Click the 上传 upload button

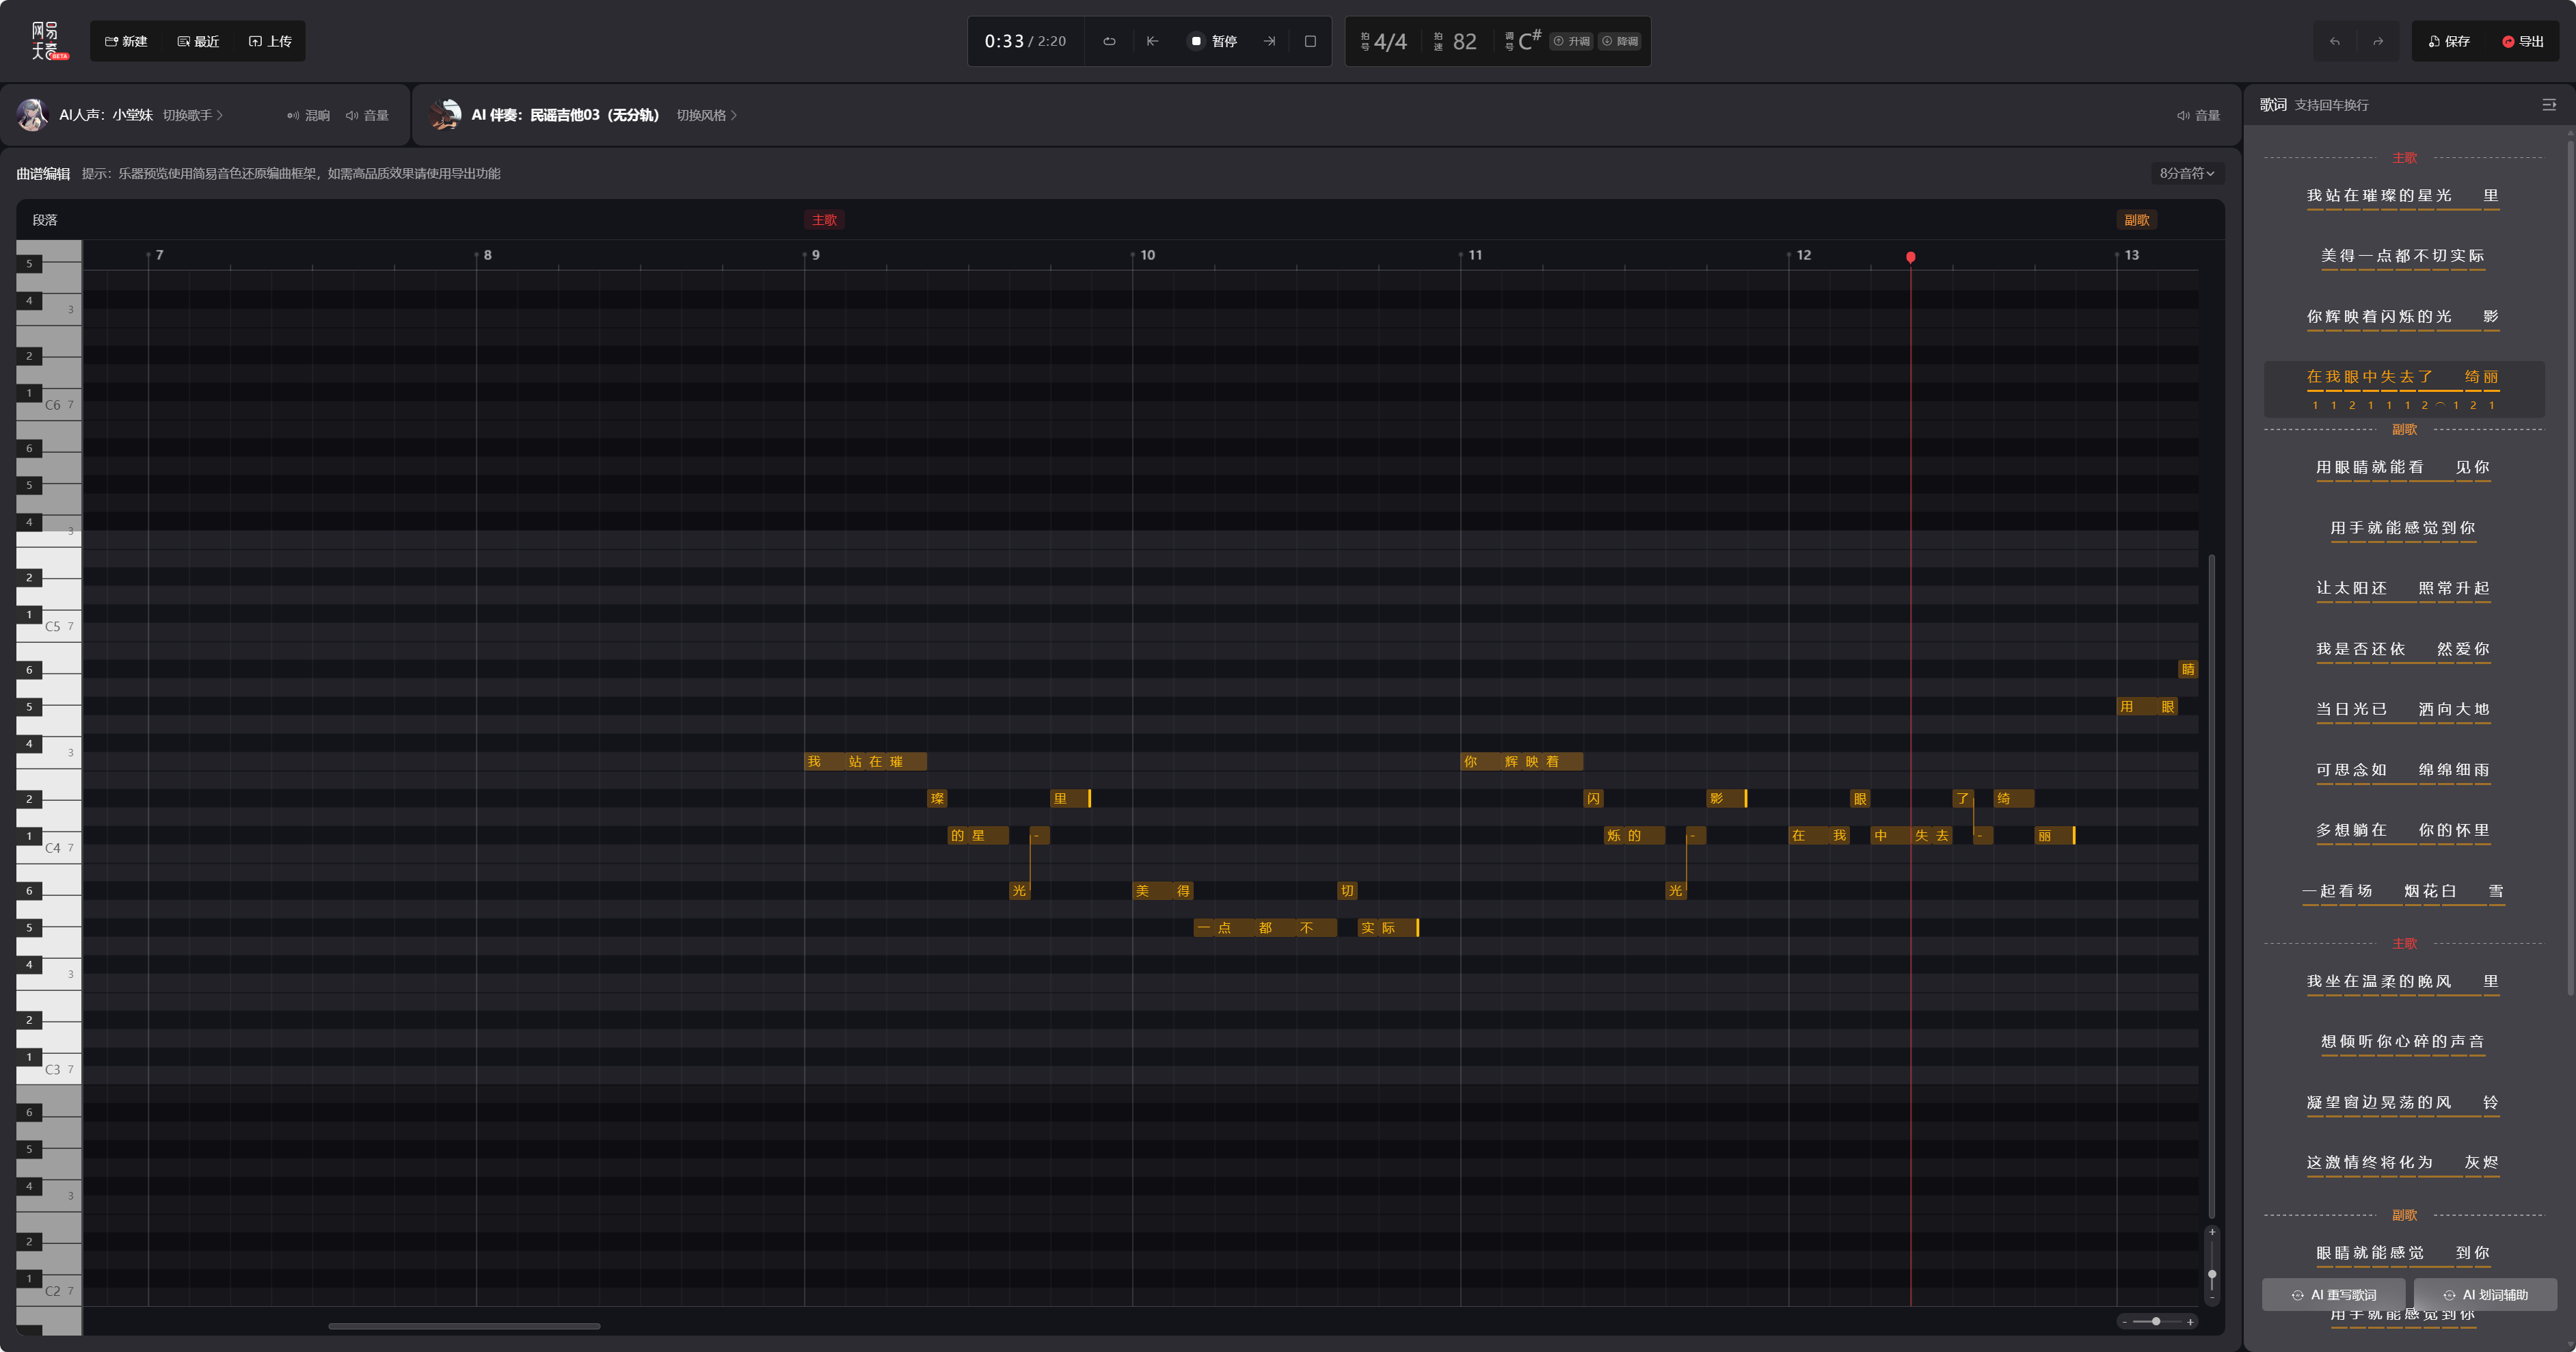click(270, 41)
